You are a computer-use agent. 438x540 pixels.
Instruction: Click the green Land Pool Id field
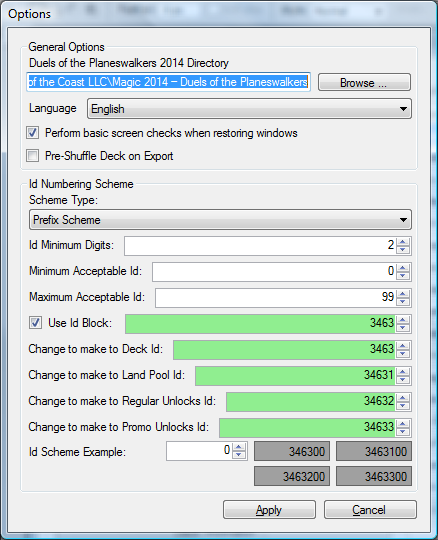[x=296, y=375]
